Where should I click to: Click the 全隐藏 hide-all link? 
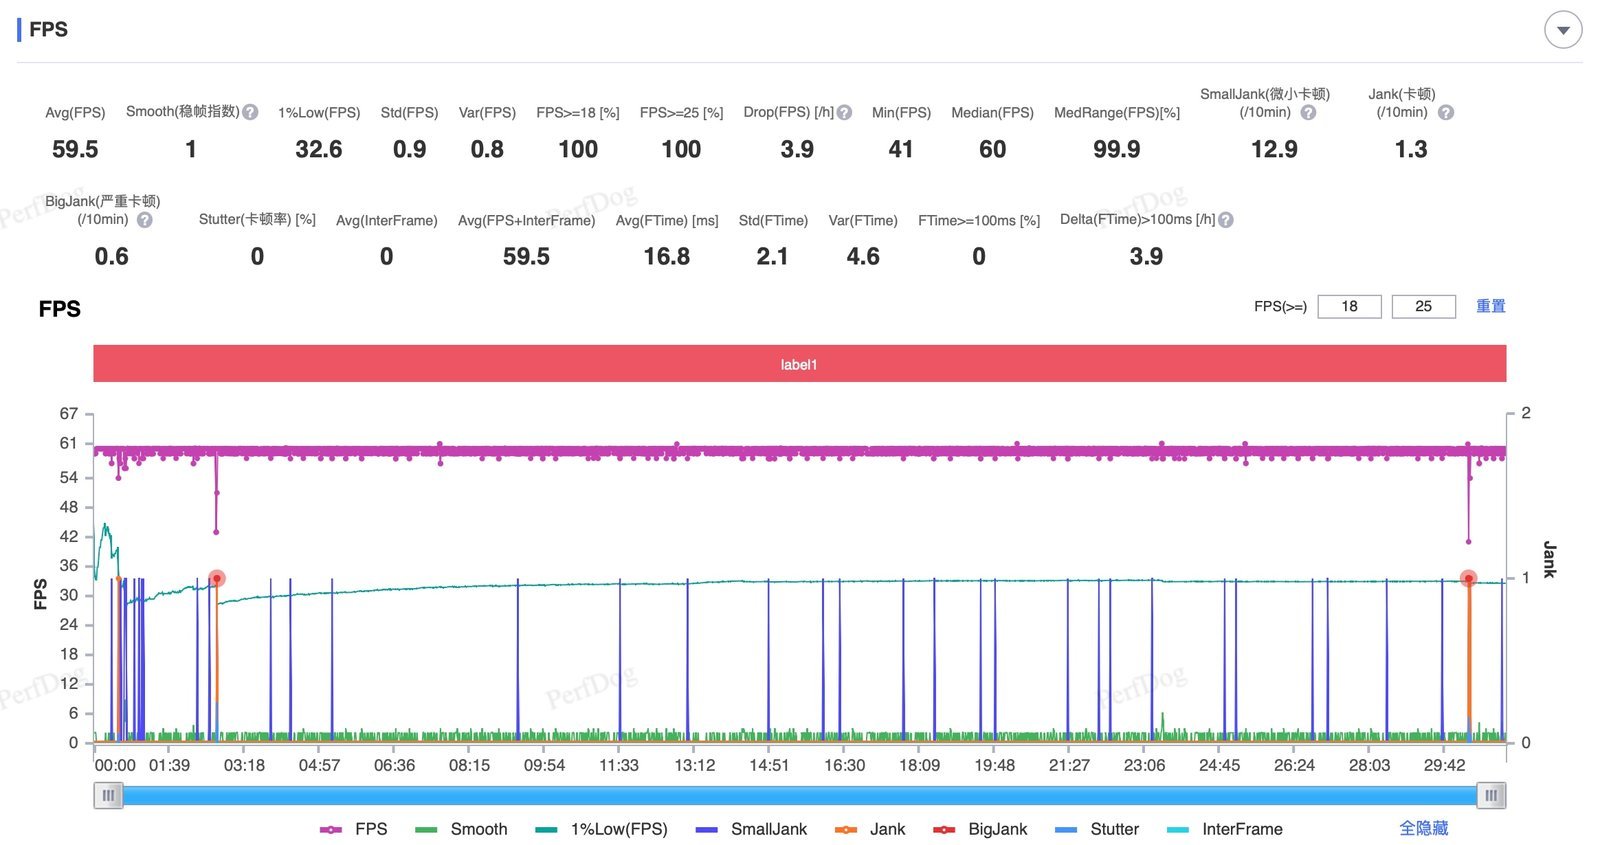coord(1423,828)
